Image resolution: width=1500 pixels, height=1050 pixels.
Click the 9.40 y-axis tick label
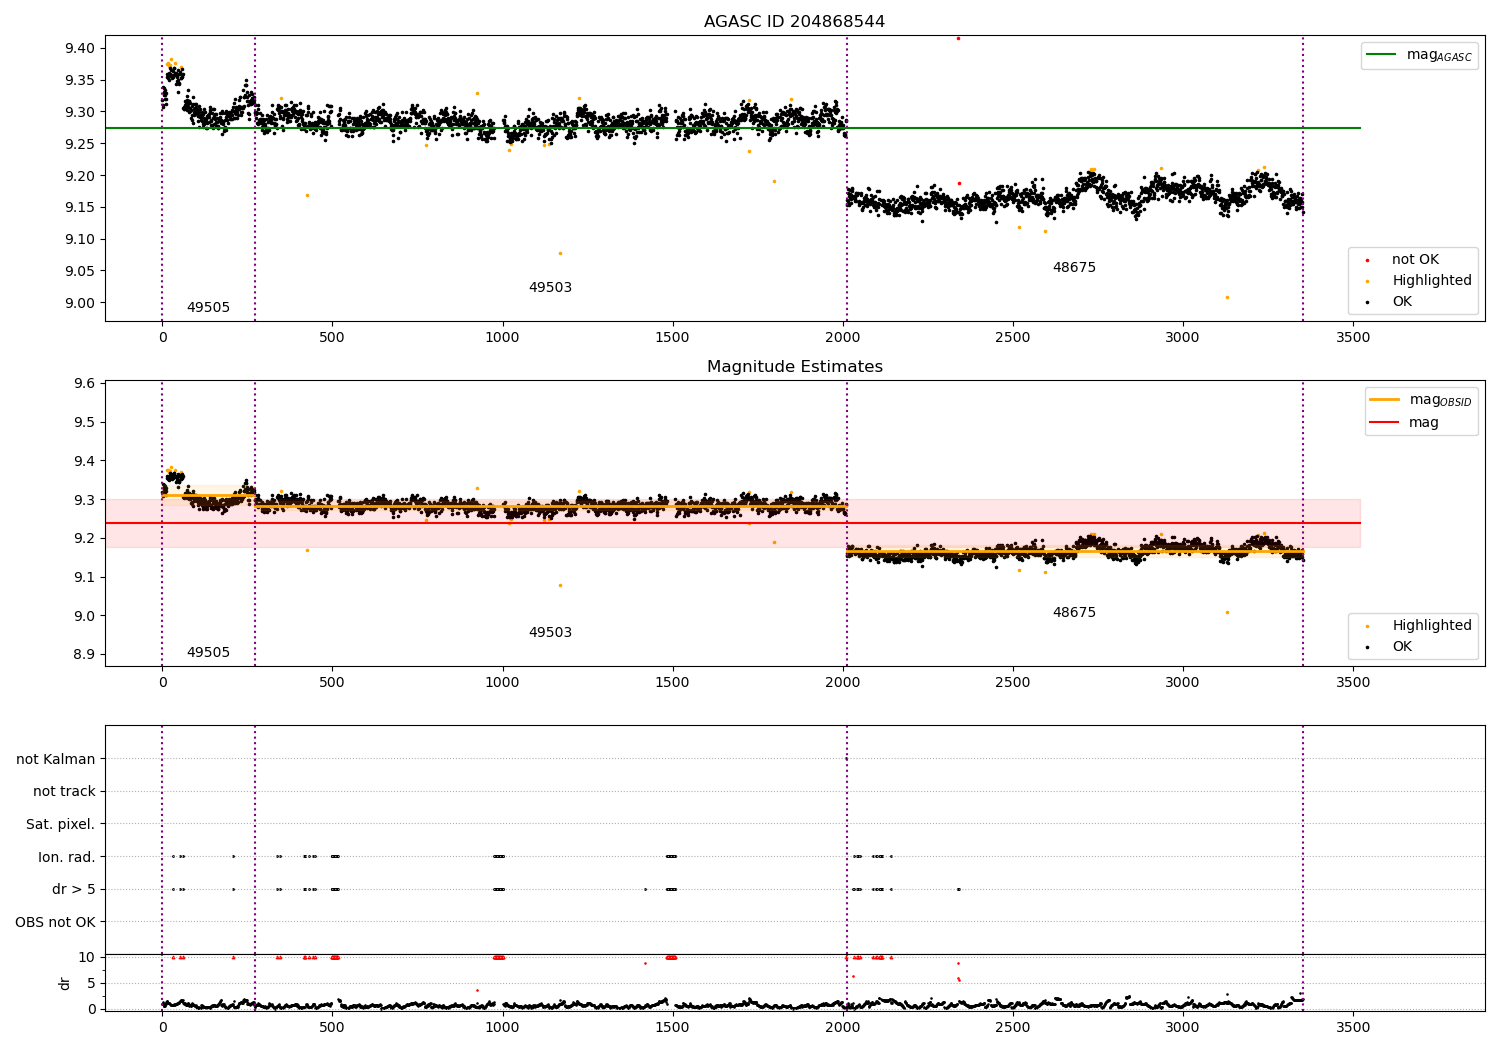click(x=80, y=48)
